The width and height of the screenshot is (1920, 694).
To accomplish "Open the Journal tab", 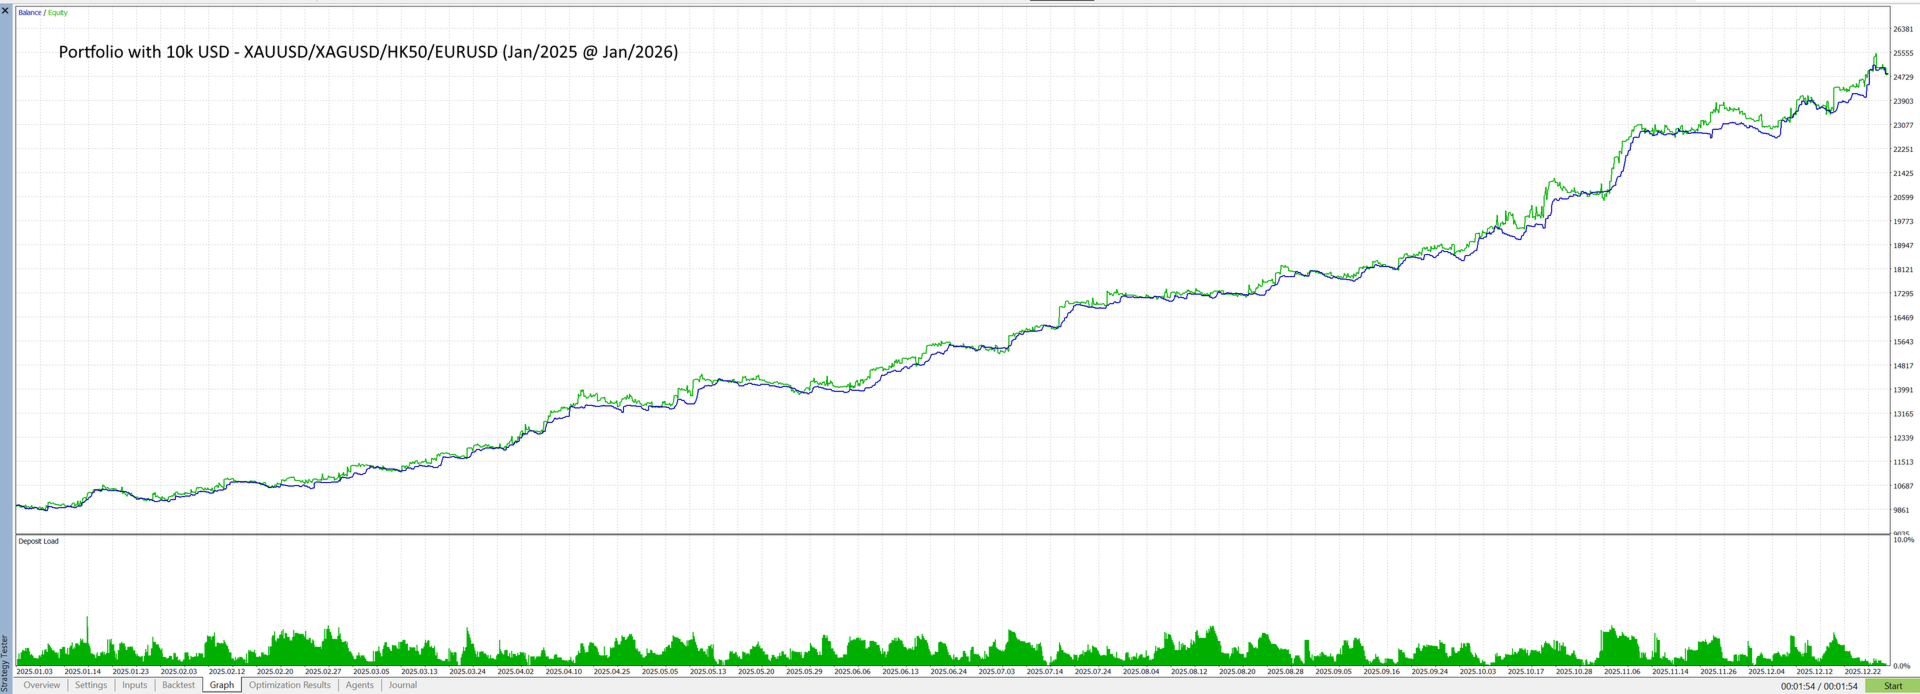I will pos(403,685).
